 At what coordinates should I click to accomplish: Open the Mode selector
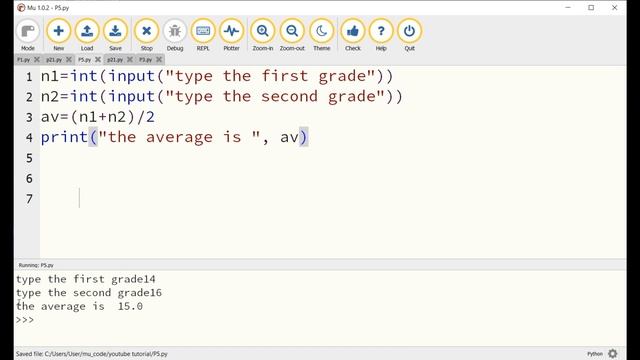pyautogui.click(x=28, y=35)
